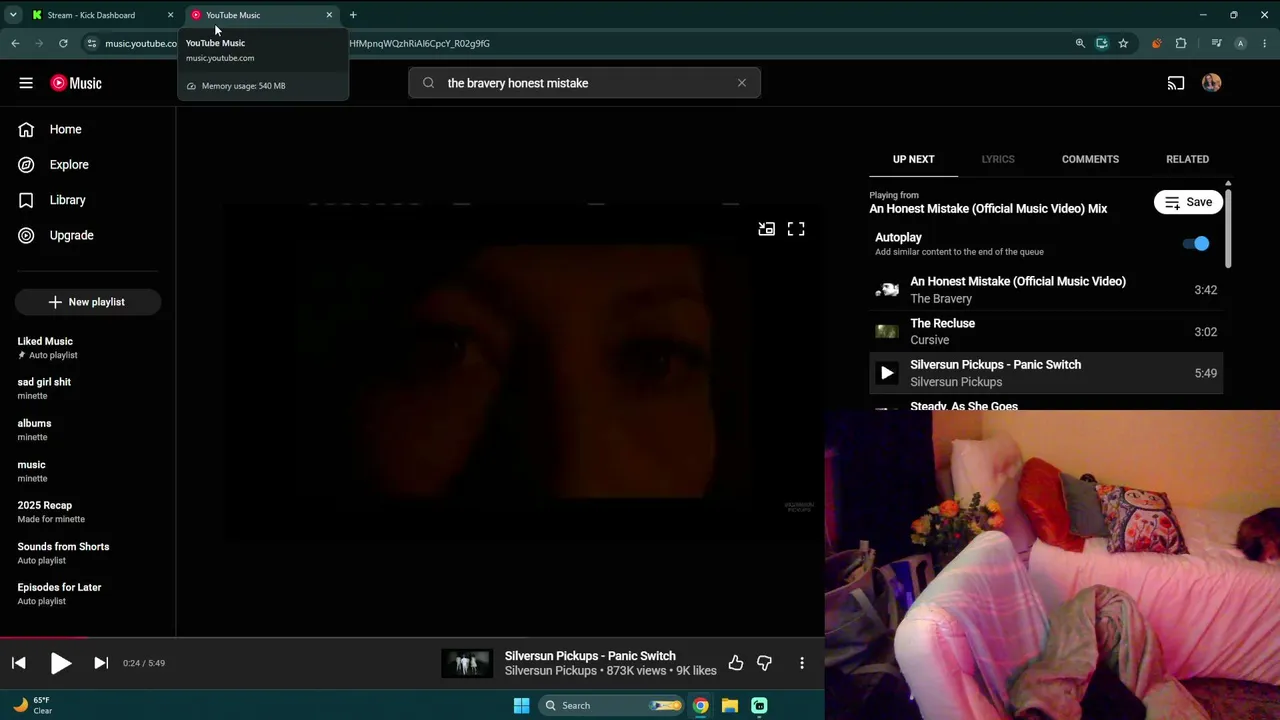1280x720 pixels.
Task: Play An Honest Mistake from the queue
Action: tap(1046, 290)
